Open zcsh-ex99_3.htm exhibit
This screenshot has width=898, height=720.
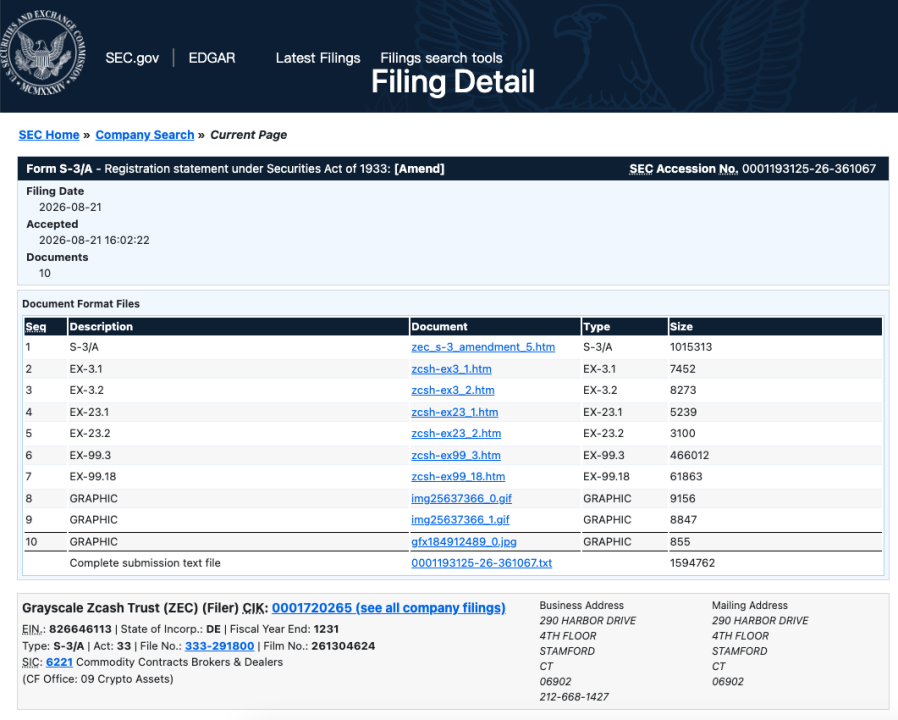[456, 455]
